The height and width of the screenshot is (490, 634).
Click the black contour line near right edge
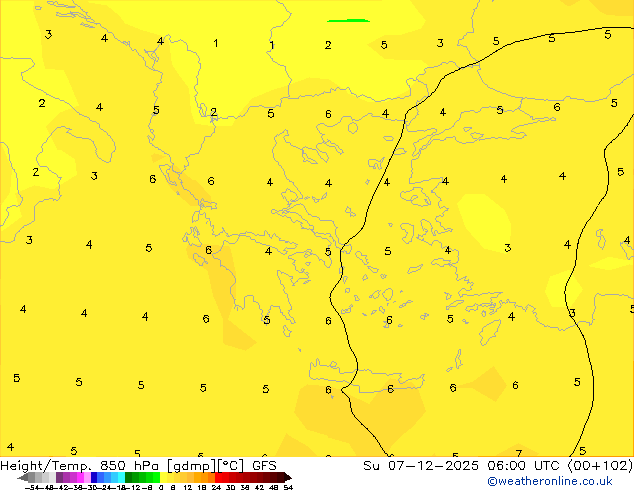click(608, 200)
